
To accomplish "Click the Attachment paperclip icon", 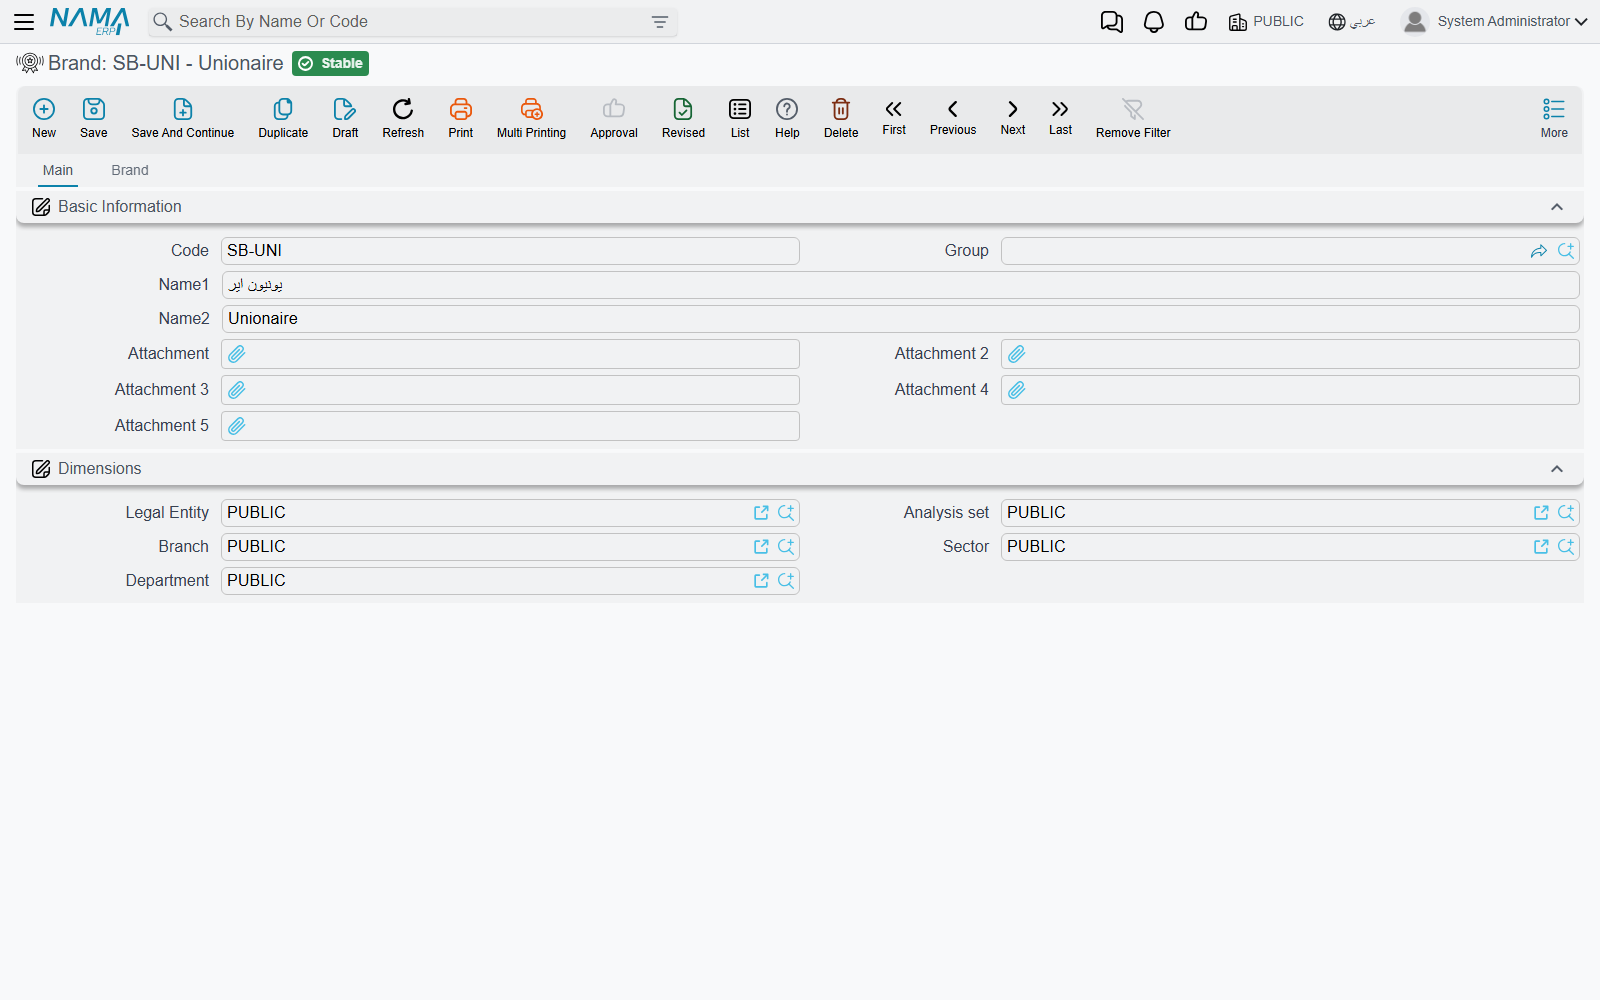I will pos(237,354).
